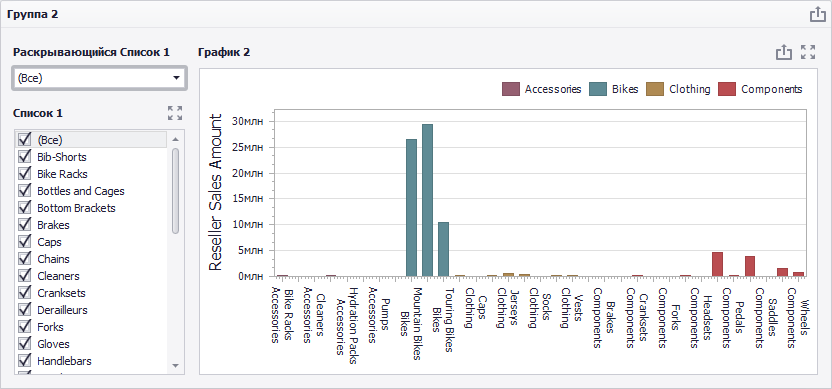832x389 pixels.
Task: Click the Accessories legend color swatch
Action: 511,89
